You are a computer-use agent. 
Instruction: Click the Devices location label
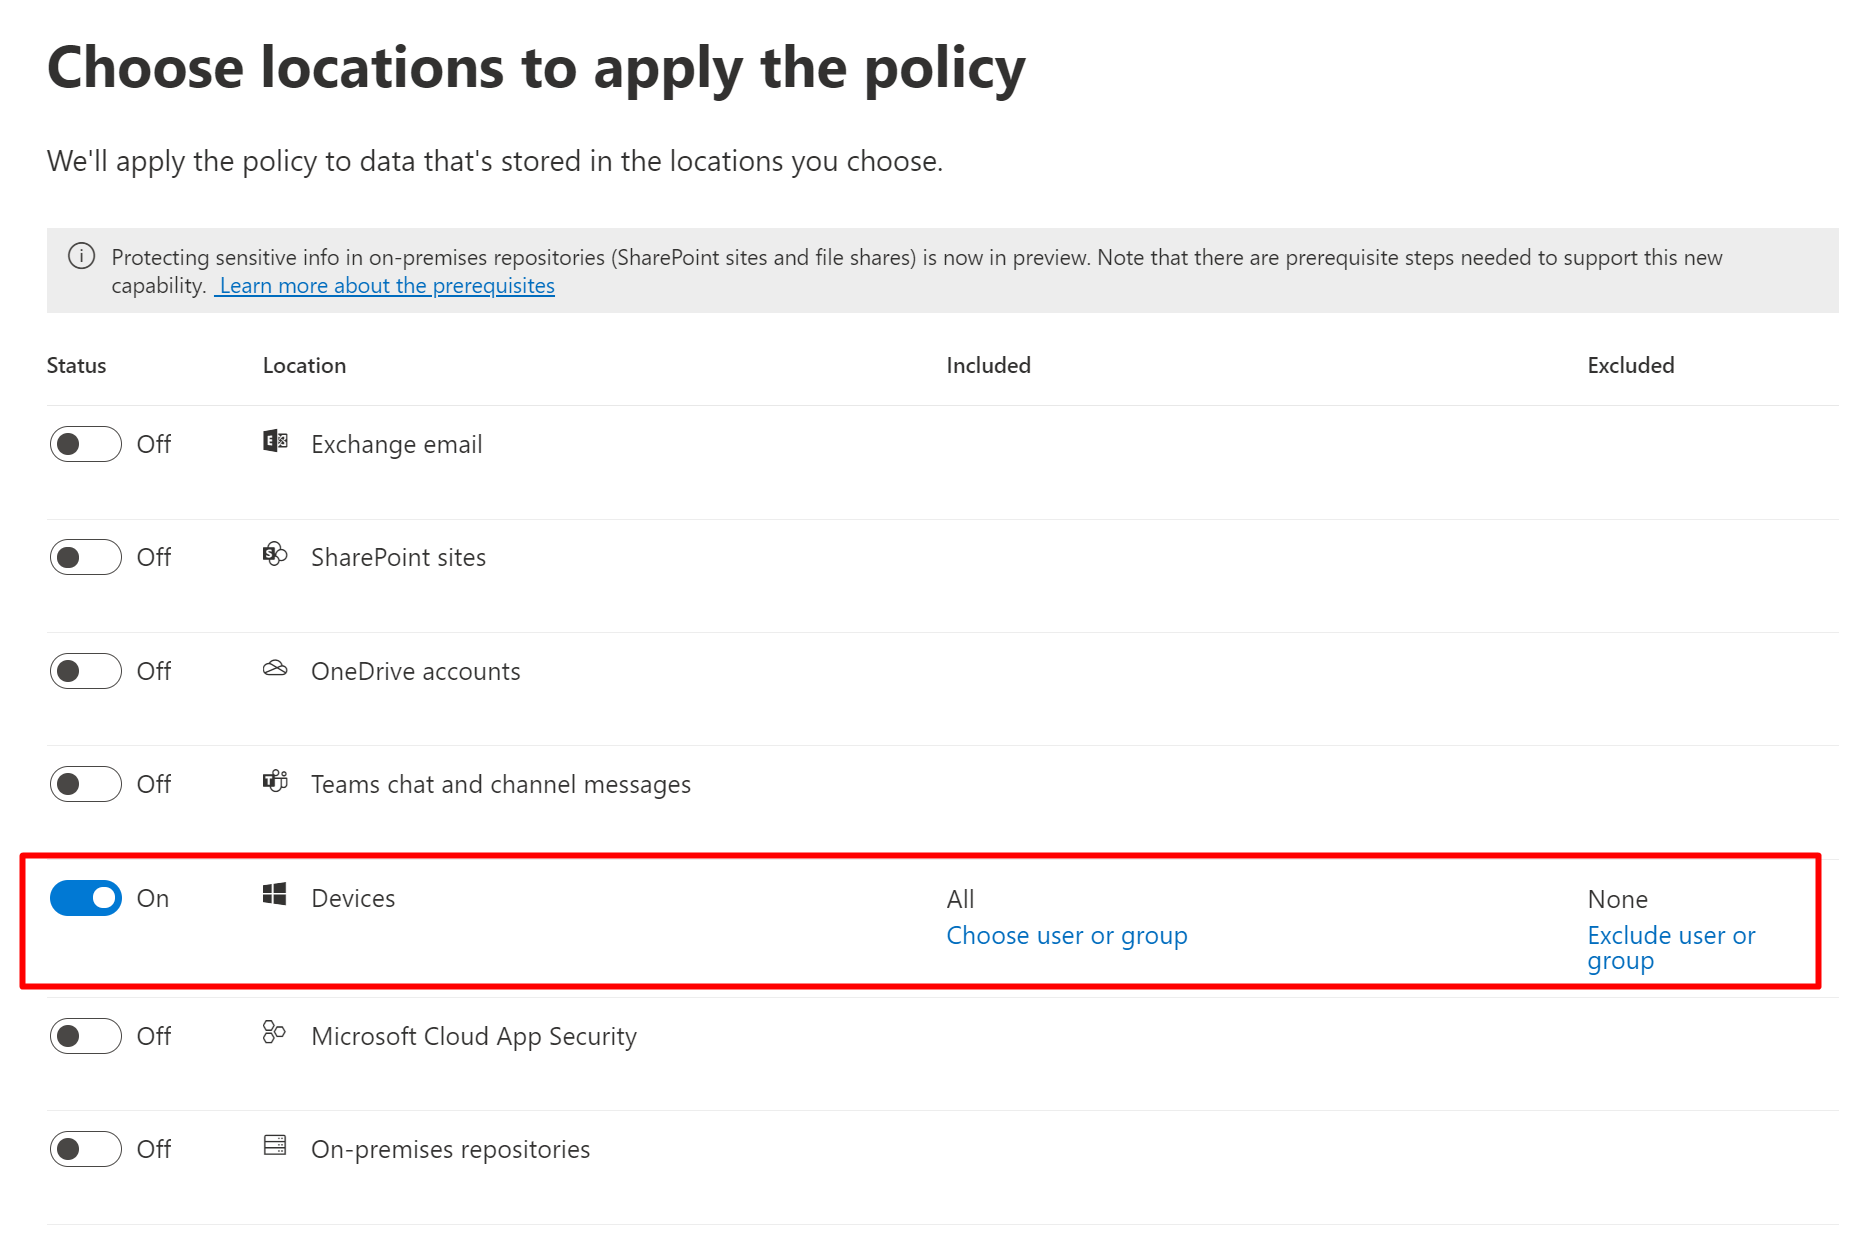click(x=353, y=898)
